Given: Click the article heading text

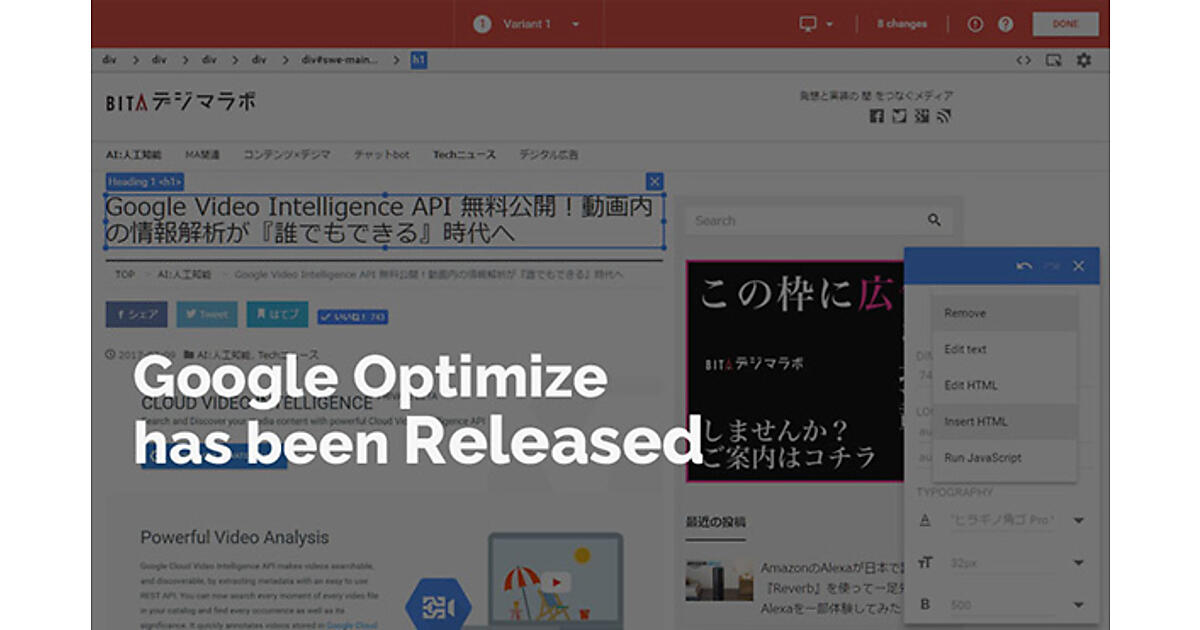Looking at the screenshot, I should (384, 220).
